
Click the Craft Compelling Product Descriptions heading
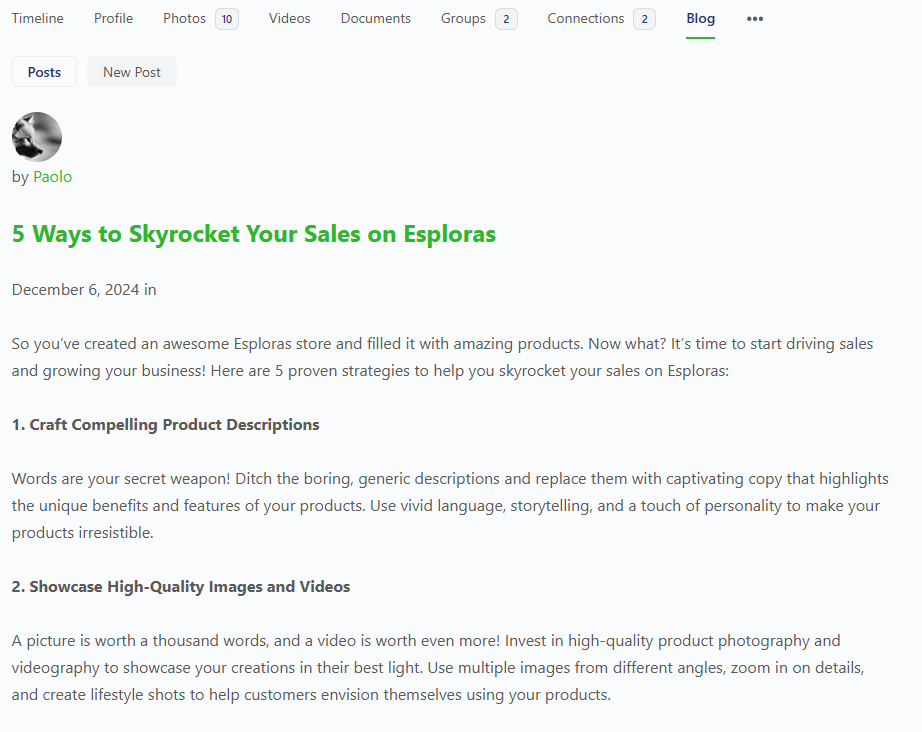pyautogui.click(x=165, y=425)
